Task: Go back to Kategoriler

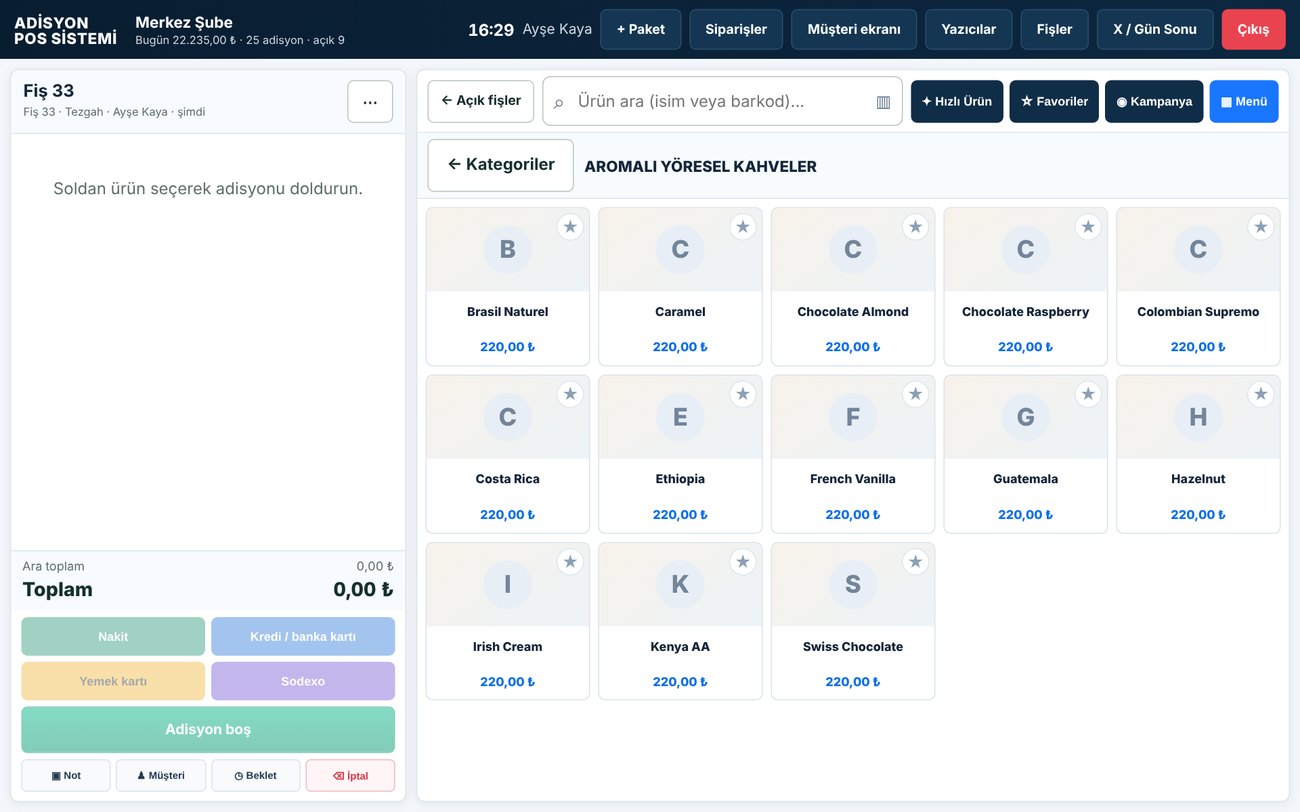Action: pyautogui.click(x=501, y=165)
